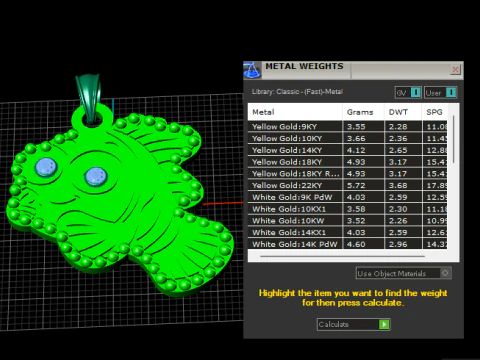The width and height of the screenshot is (480, 360).
Task: Select the right blue gemstone eye
Action: (96, 176)
